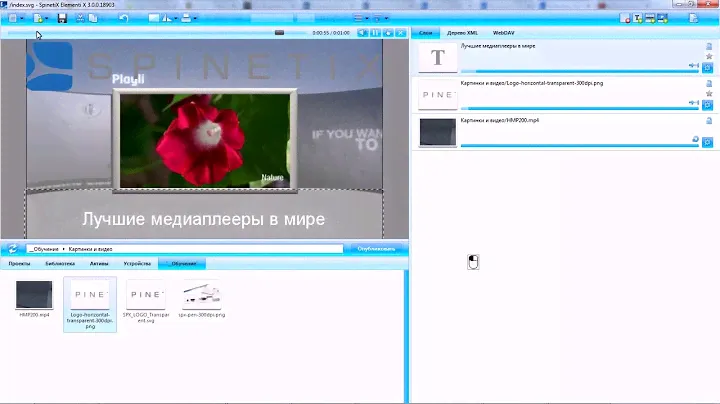Switch to the Дерево XML tab
The height and width of the screenshot is (404, 720).
[x=461, y=33]
